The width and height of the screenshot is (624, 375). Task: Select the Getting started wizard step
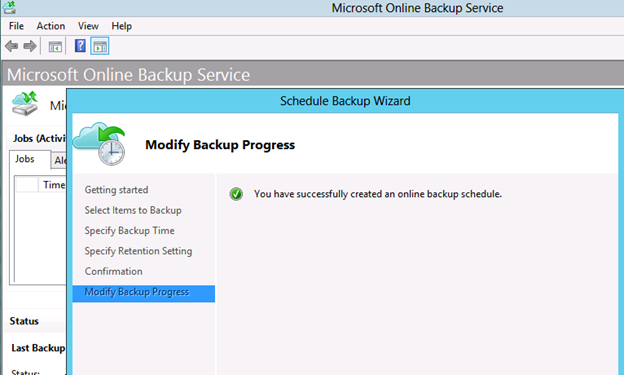pyautogui.click(x=116, y=190)
